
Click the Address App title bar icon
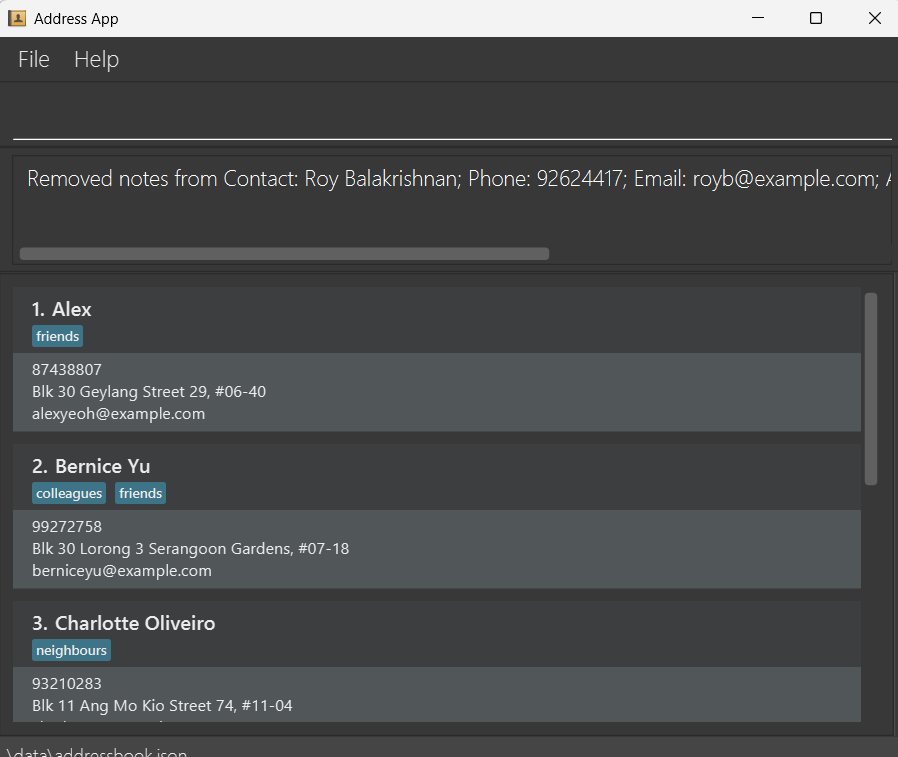coord(17,18)
